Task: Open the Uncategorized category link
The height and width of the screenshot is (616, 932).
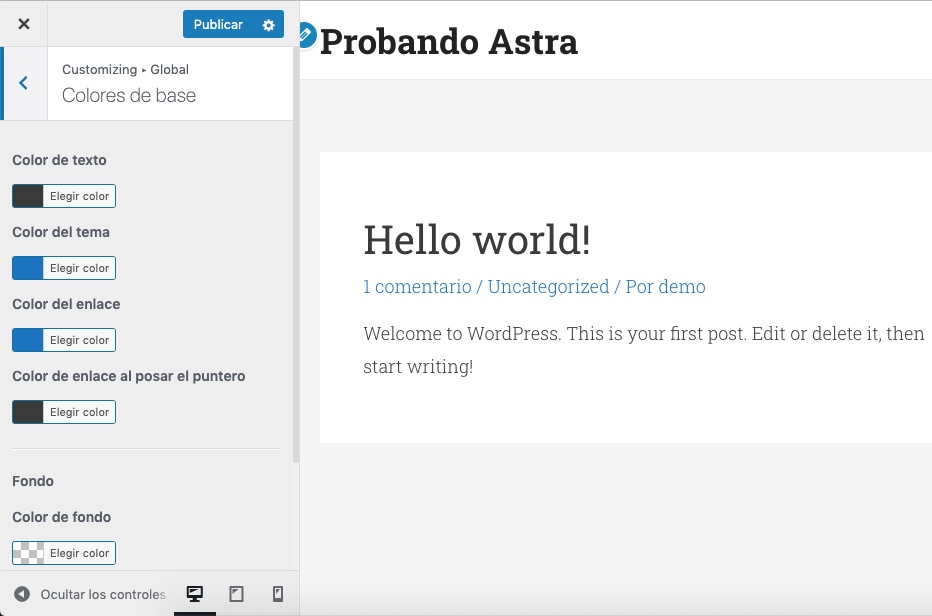Action: (x=548, y=287)
